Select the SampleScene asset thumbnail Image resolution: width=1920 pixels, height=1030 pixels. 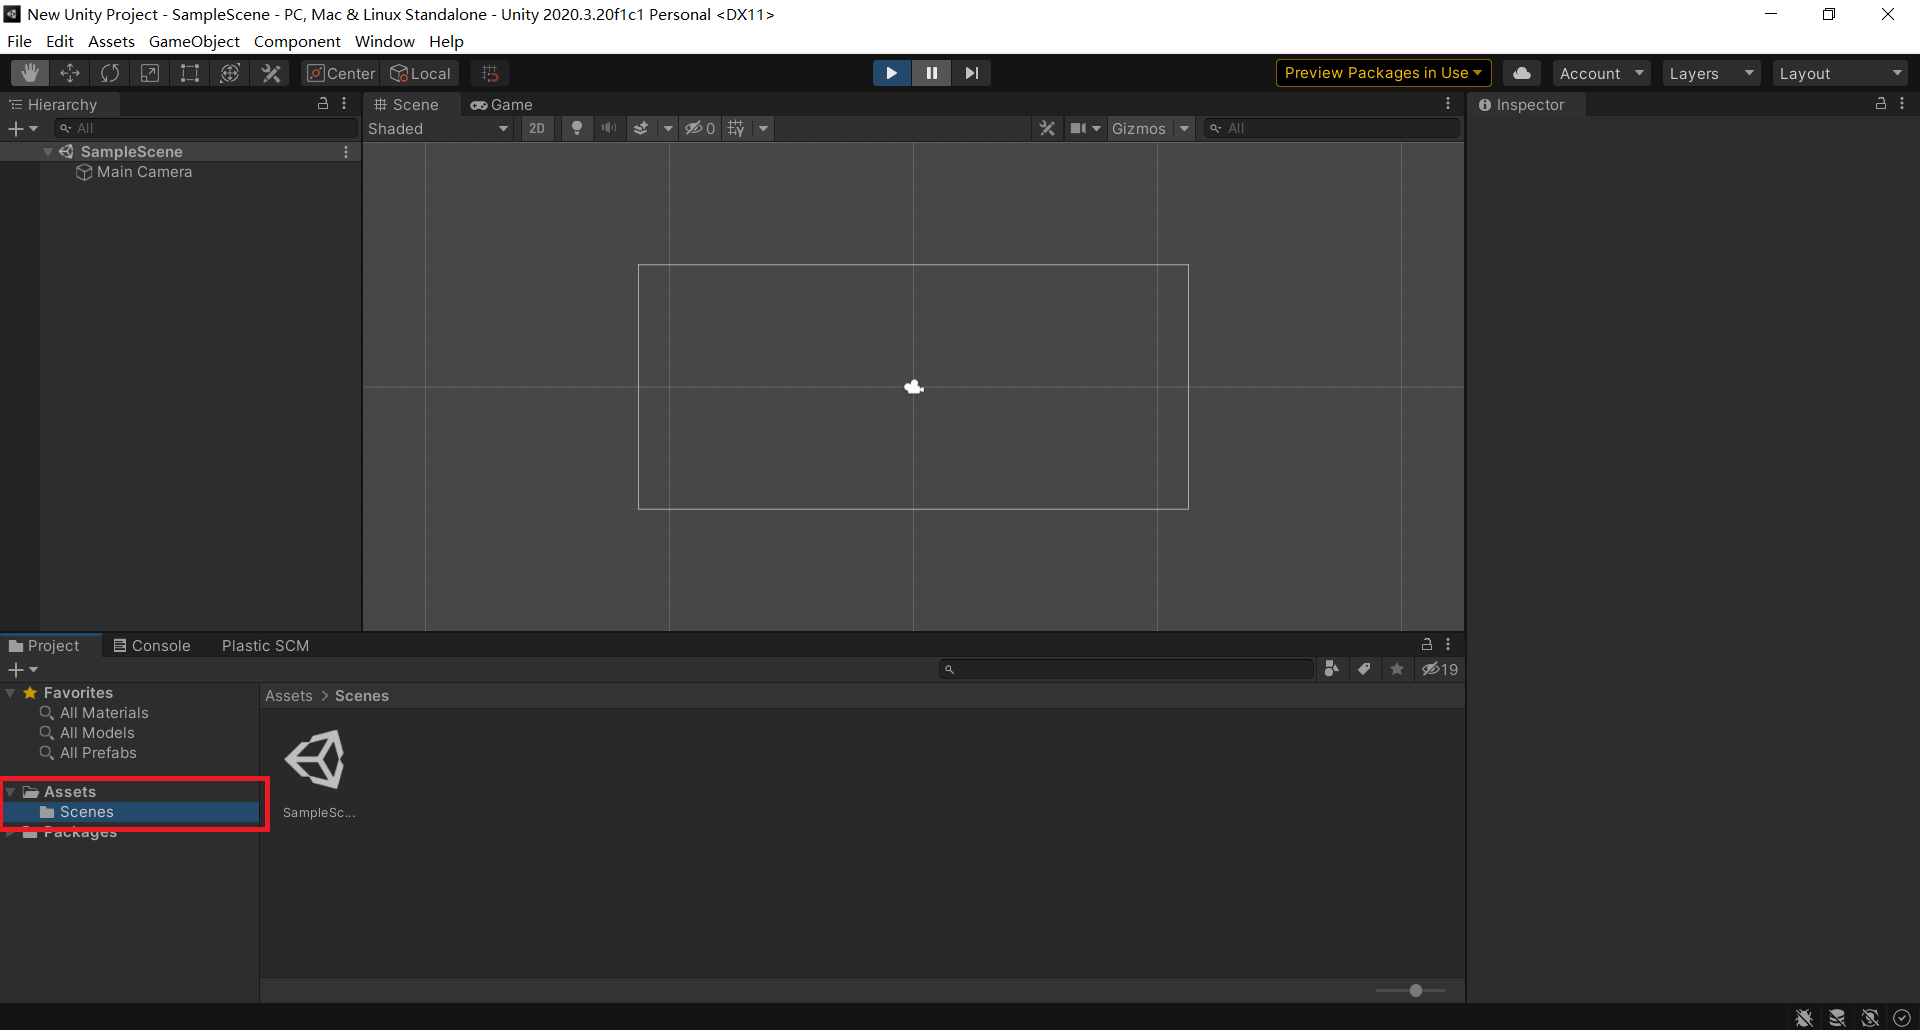(x=317, y=760)
